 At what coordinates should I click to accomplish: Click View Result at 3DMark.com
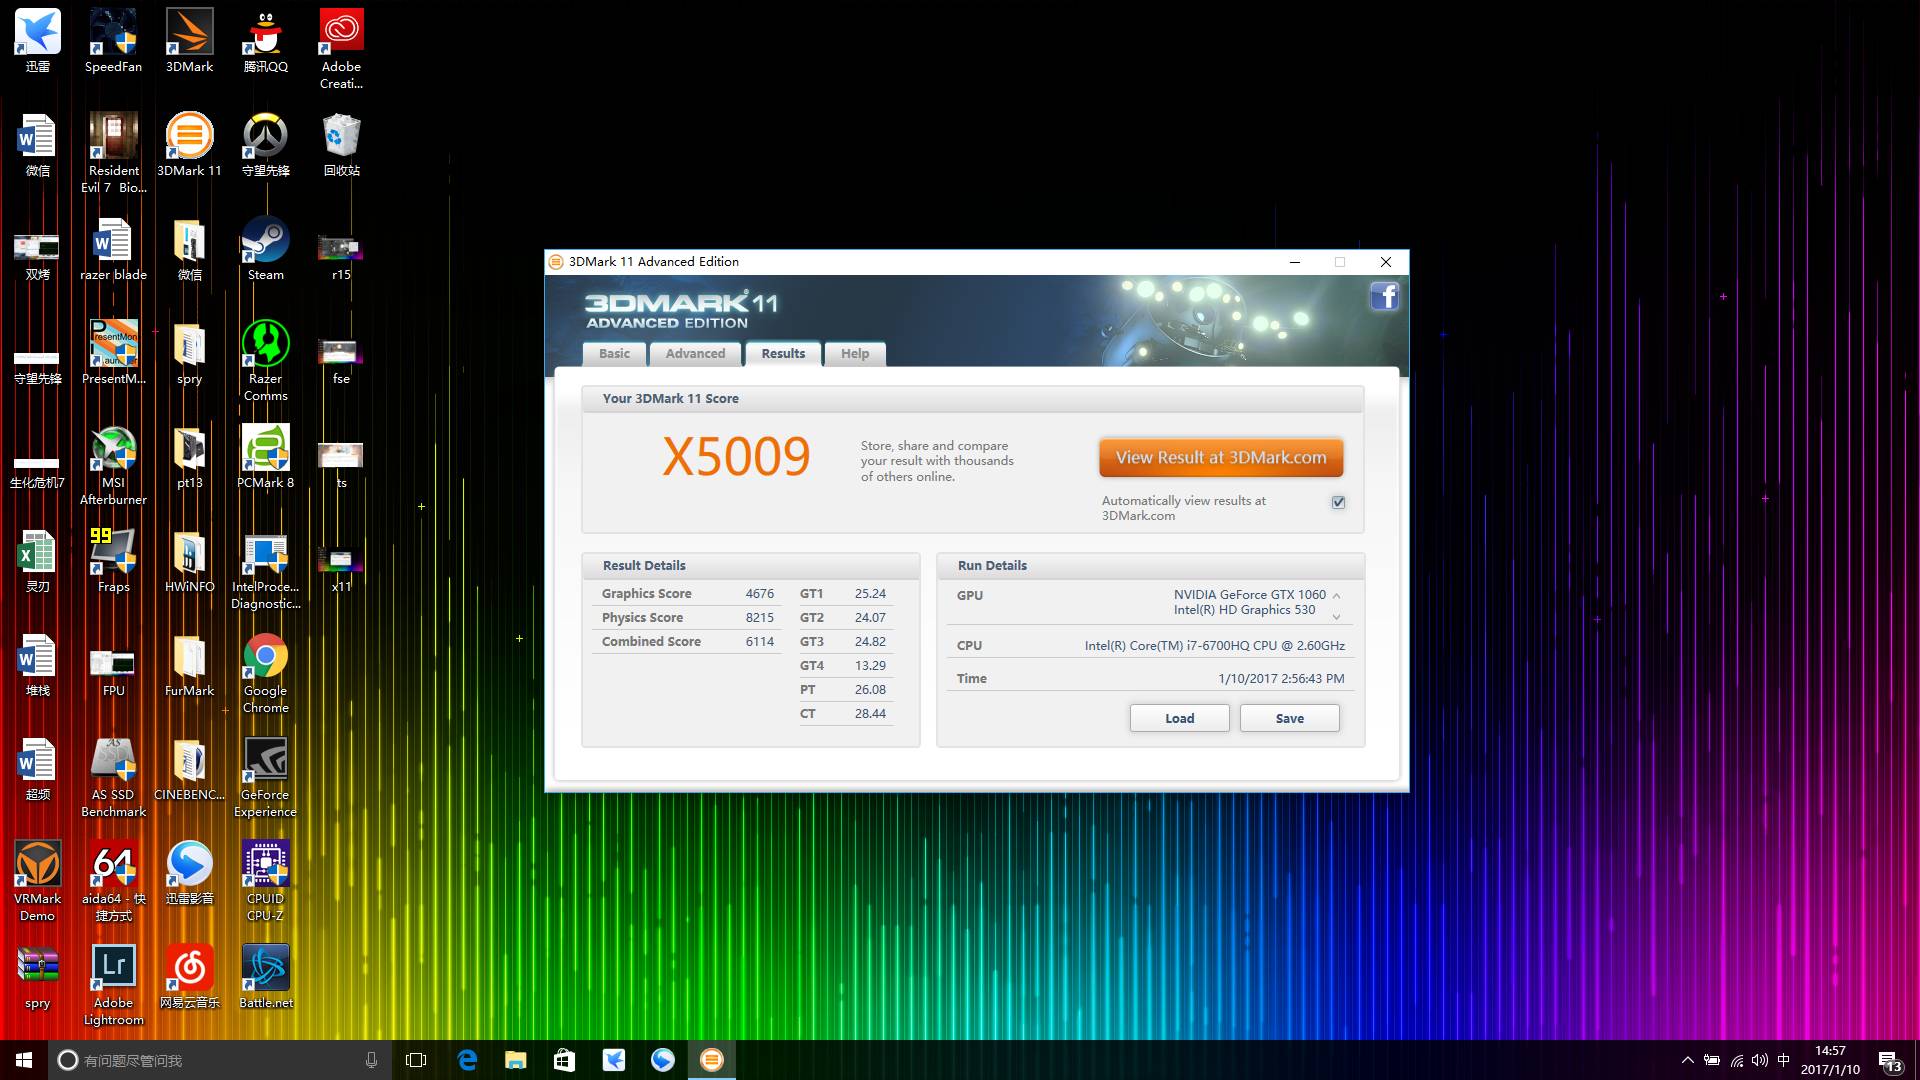[1220, 457]
